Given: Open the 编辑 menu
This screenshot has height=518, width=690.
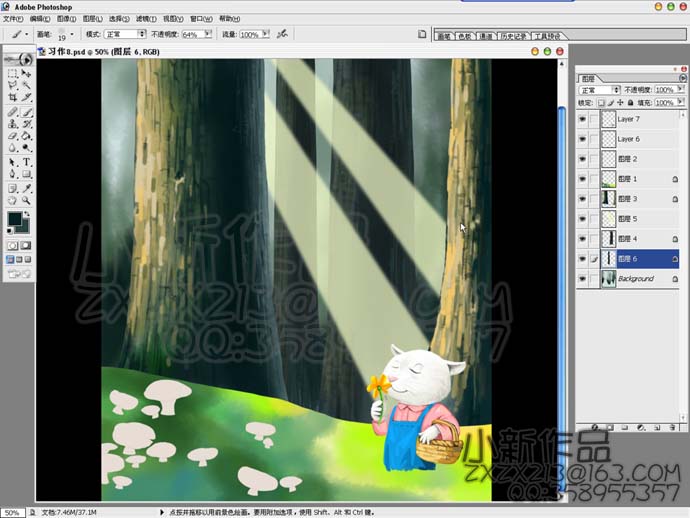Looking at the screenshot, I should tap(40, 19).
